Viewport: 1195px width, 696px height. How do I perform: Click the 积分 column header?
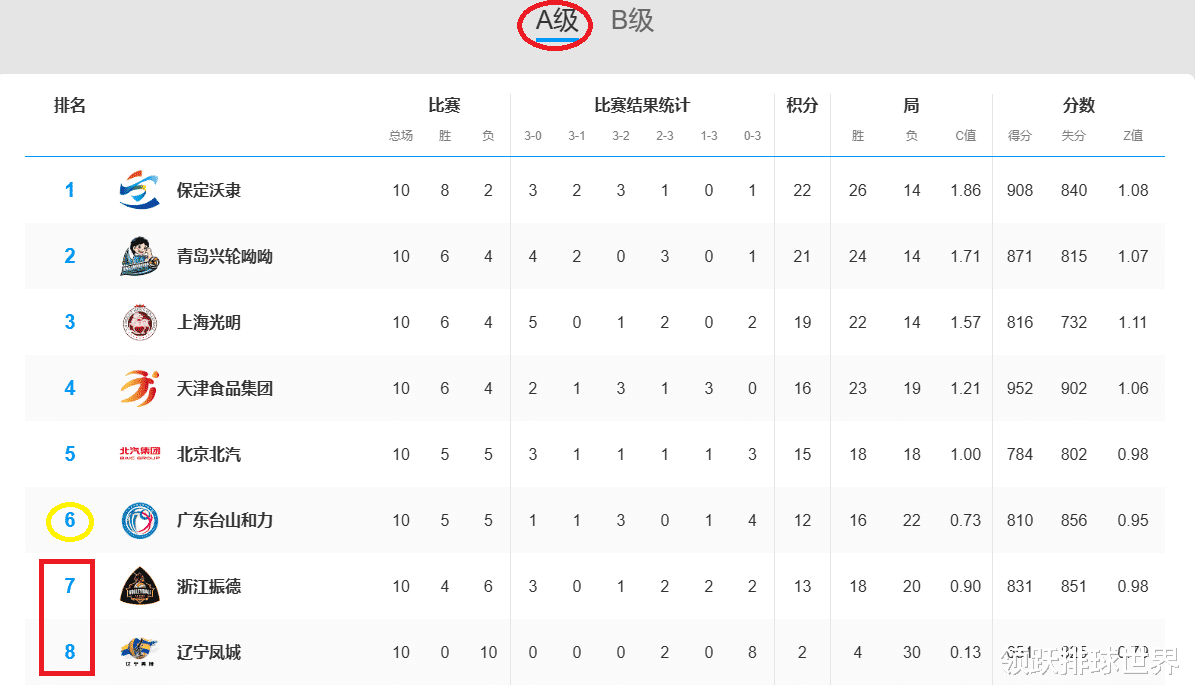click(802, 105)
